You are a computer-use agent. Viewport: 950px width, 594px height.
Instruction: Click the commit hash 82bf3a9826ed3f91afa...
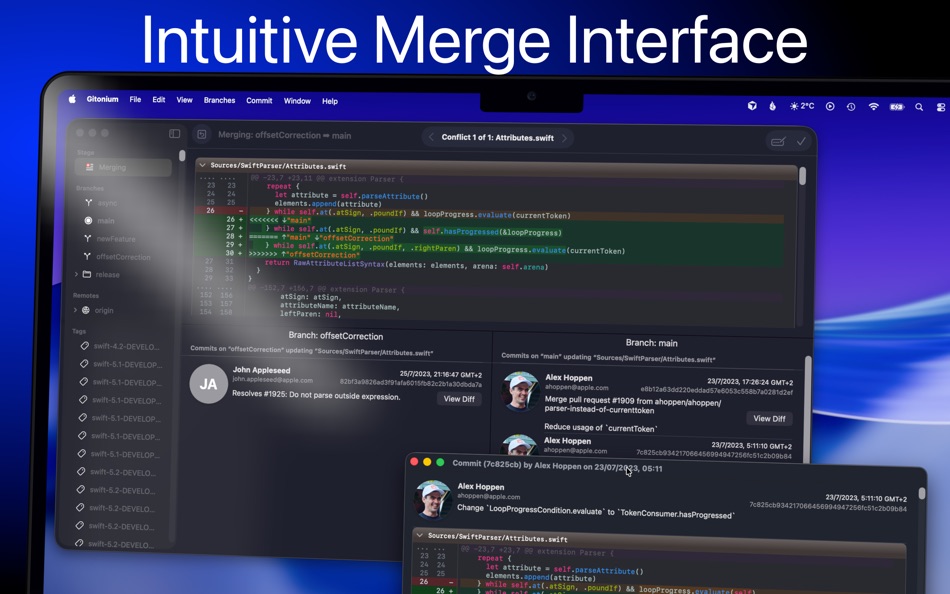tap(410, 383)
